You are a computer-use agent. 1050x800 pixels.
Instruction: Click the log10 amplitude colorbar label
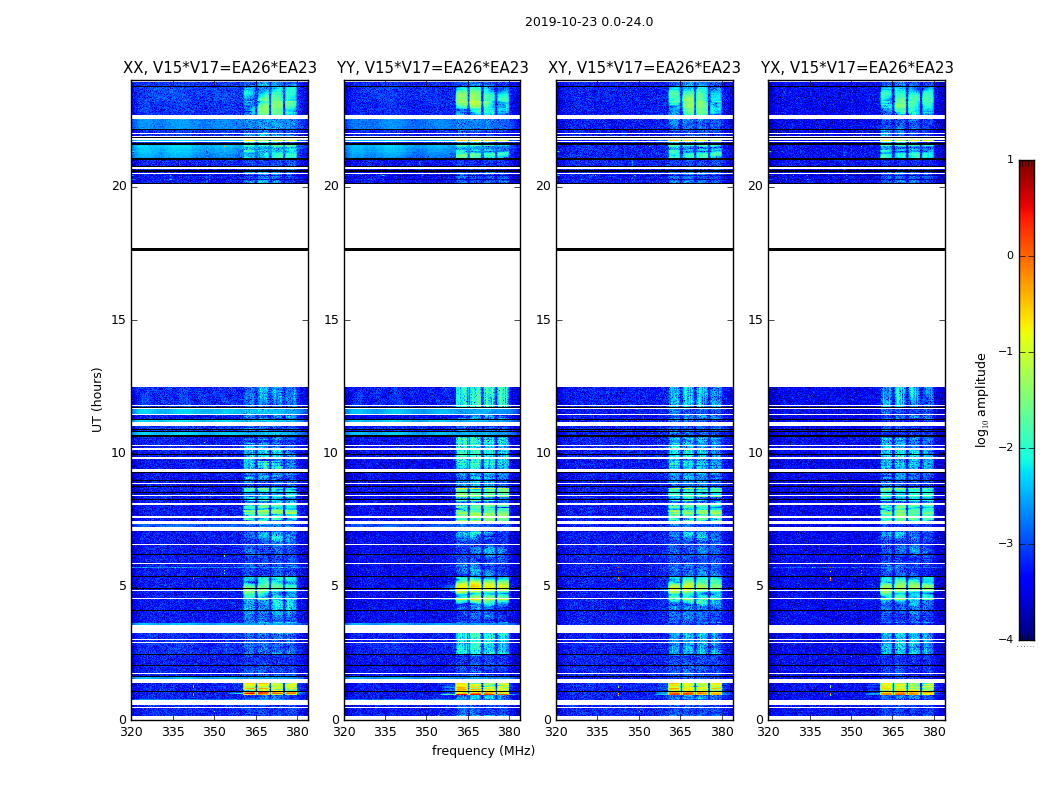(982, 399)
